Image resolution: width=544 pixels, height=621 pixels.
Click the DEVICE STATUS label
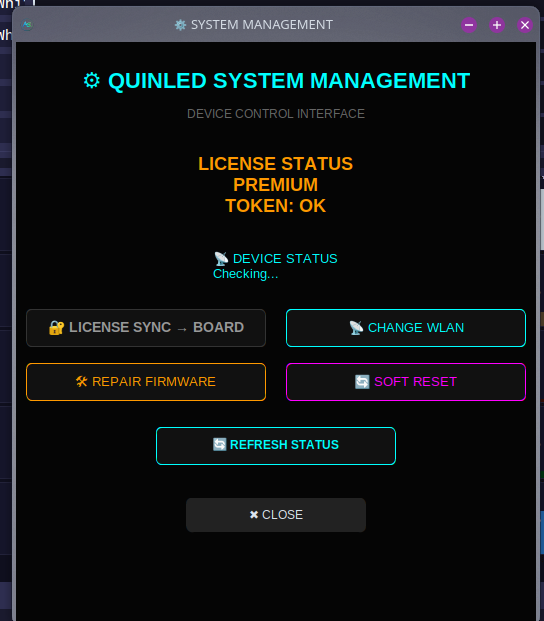285,259
